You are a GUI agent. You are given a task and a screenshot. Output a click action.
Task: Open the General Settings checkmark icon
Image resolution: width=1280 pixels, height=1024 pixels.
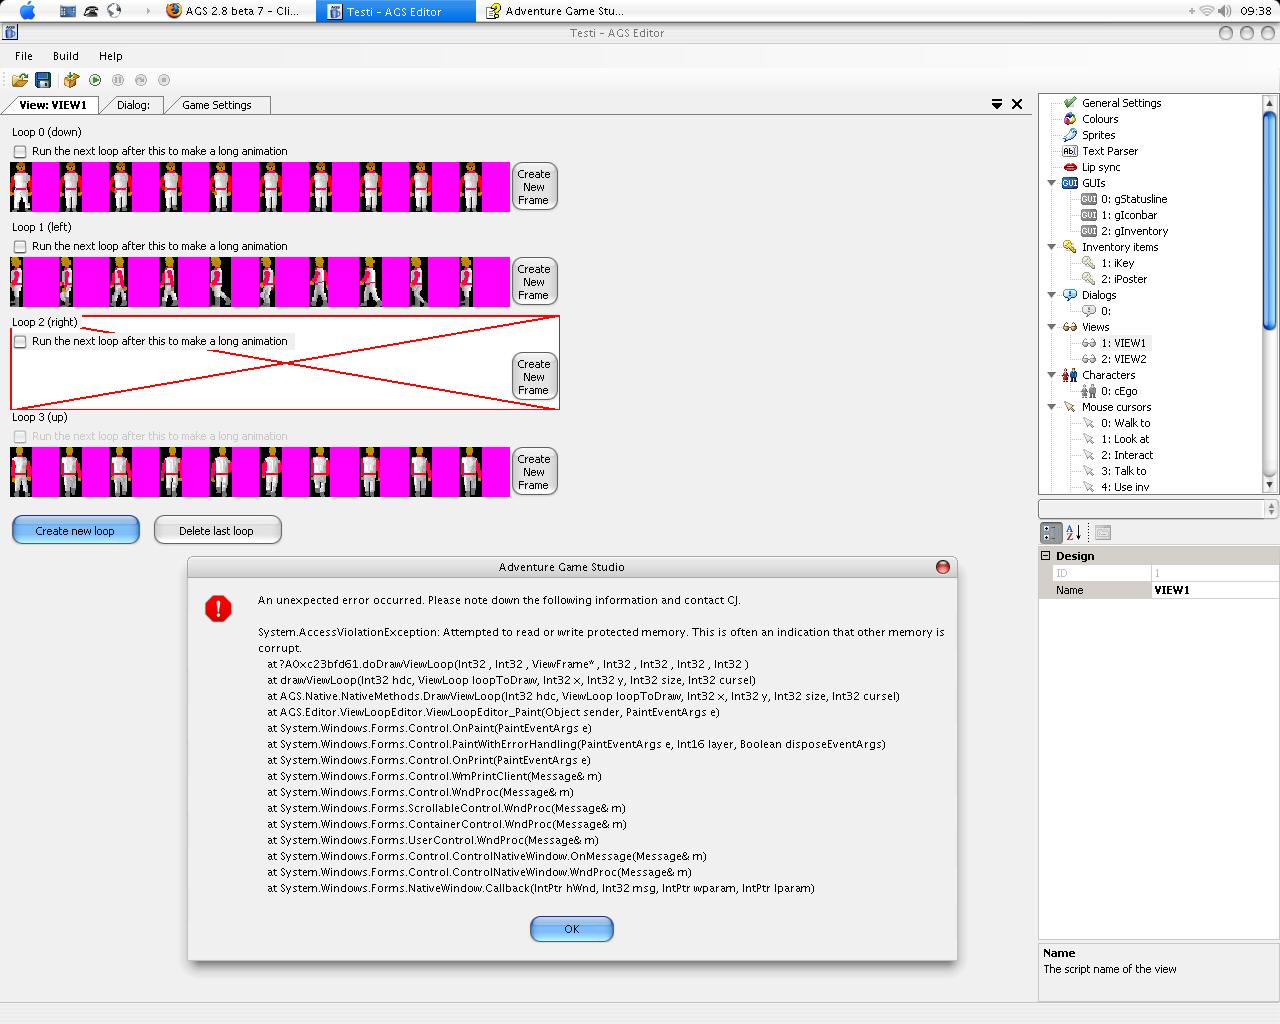[1070, 103]
